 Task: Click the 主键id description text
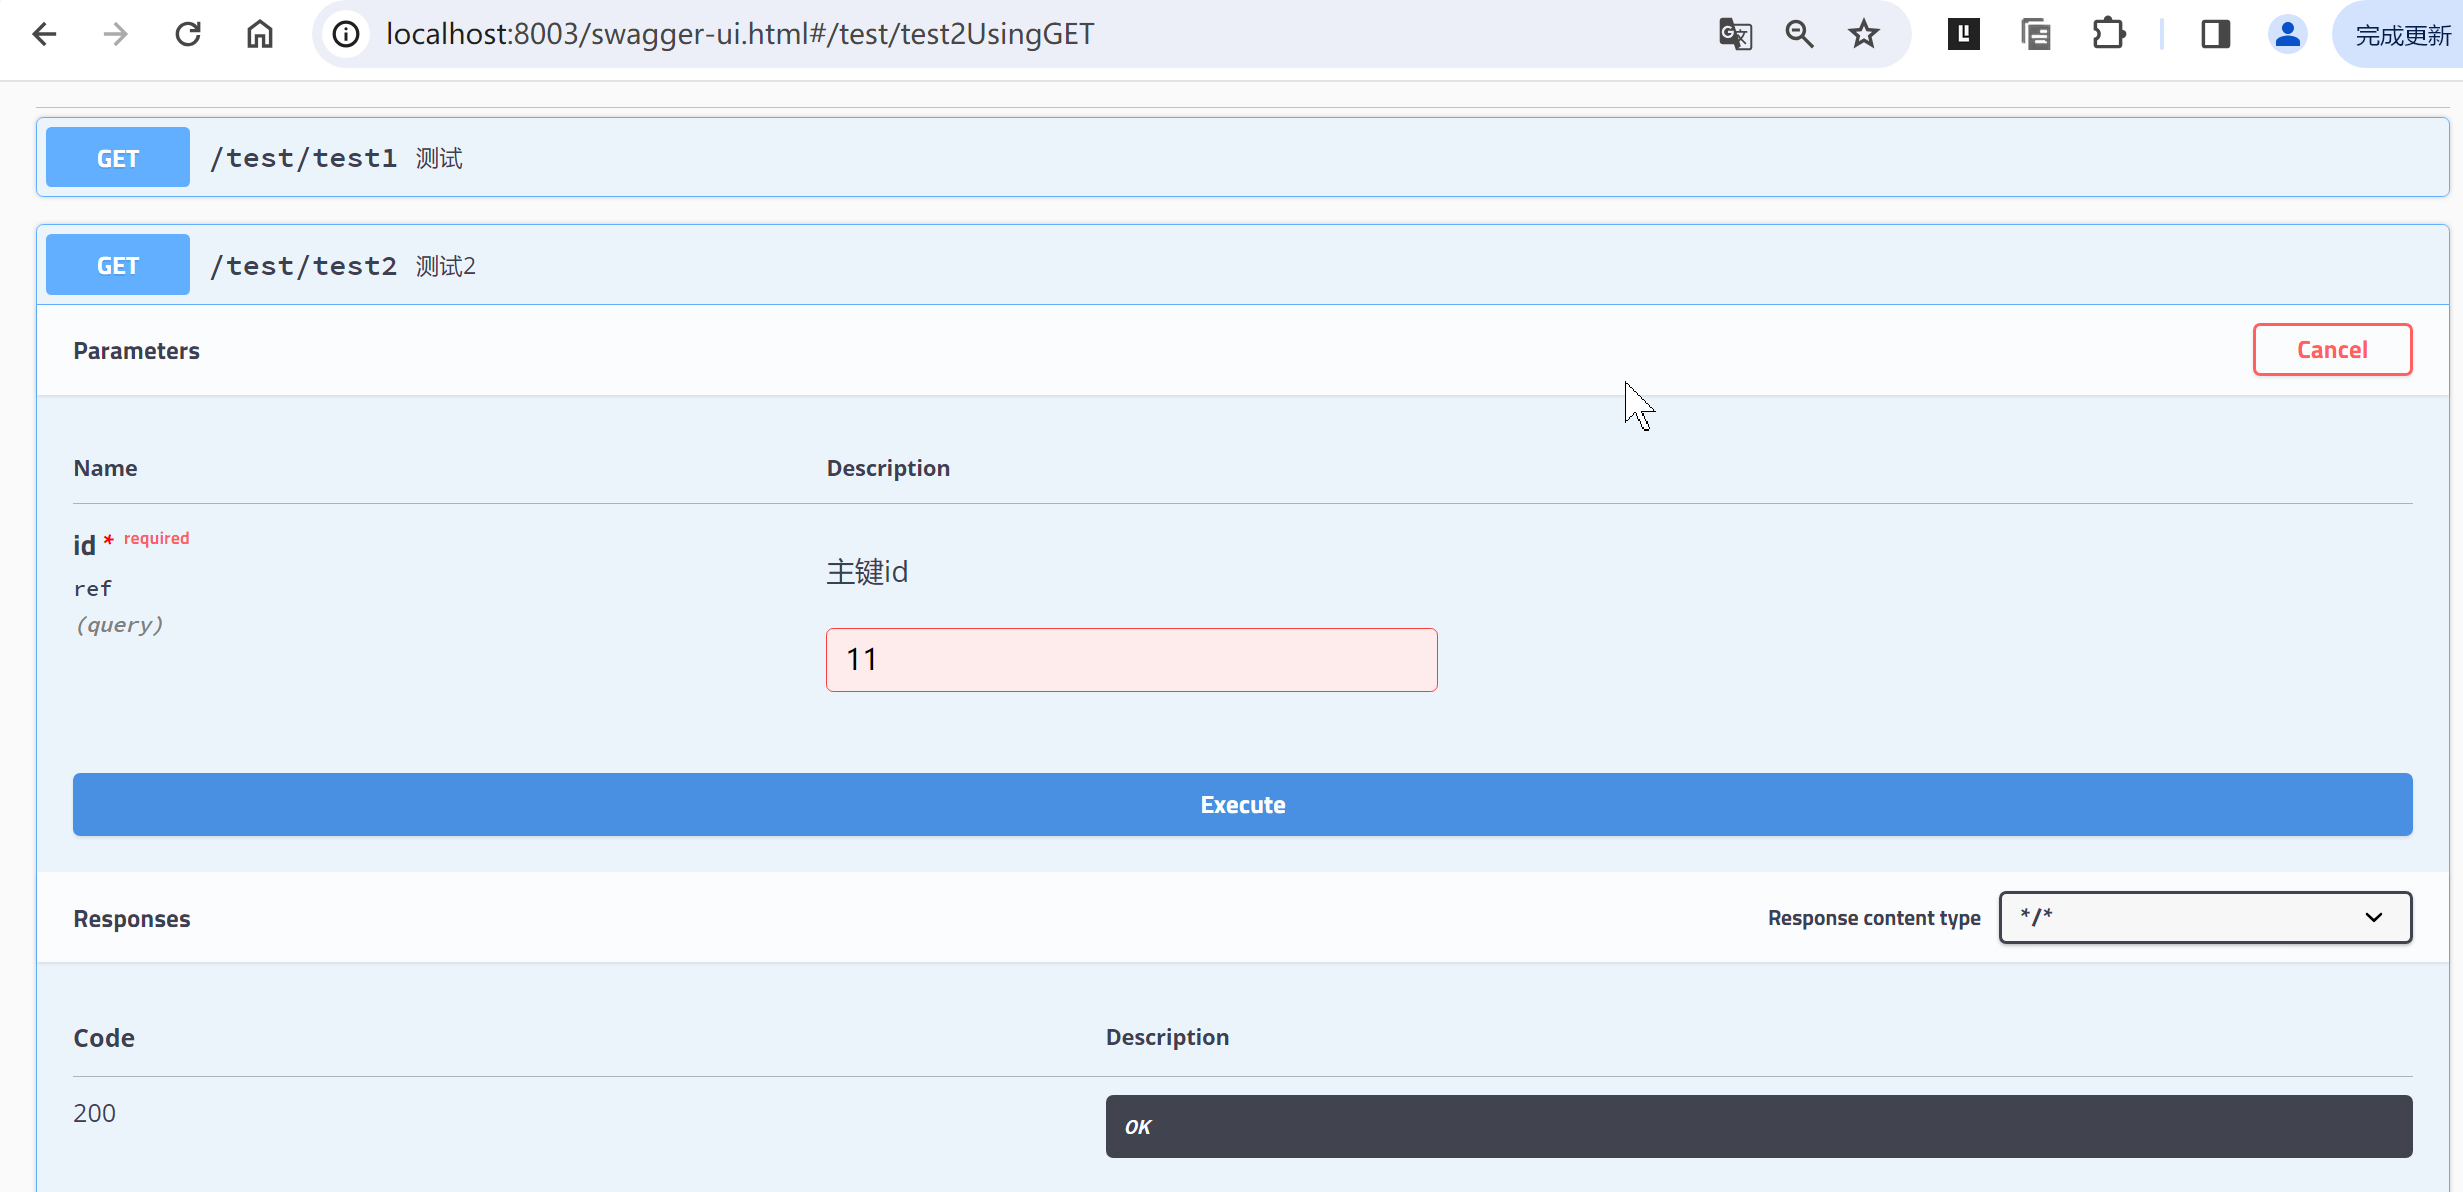[867, 572]
